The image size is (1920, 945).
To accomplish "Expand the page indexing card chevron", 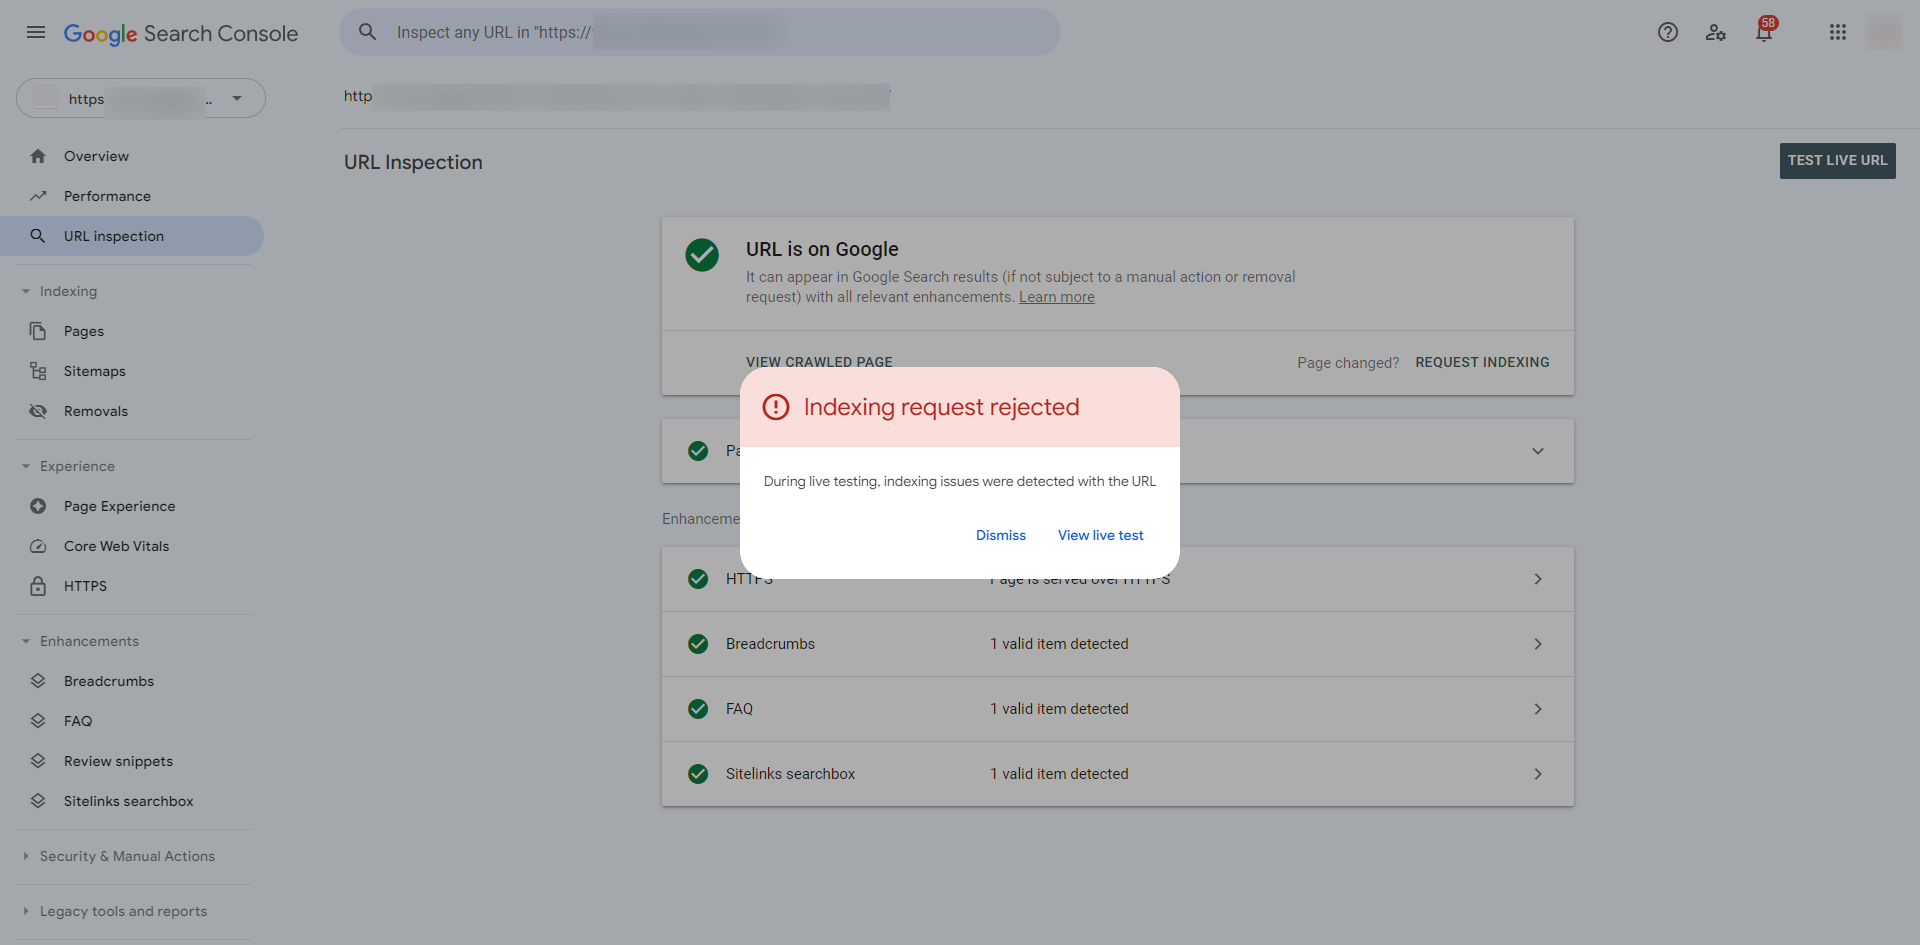I will pyautogui.click(x=1538, y=451).
